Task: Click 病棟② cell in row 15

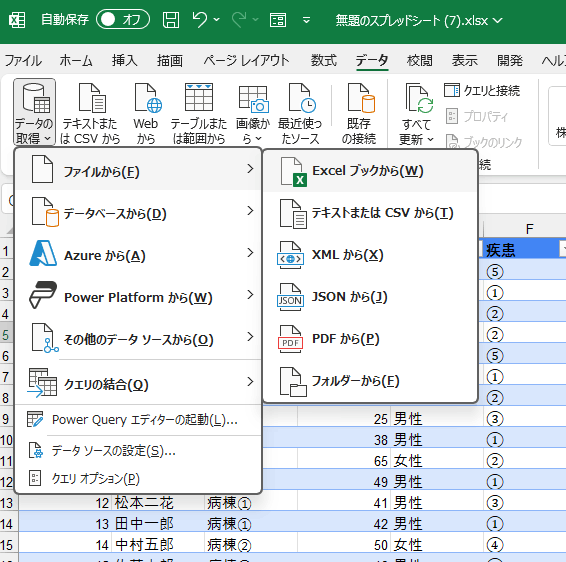Action: 251,545
